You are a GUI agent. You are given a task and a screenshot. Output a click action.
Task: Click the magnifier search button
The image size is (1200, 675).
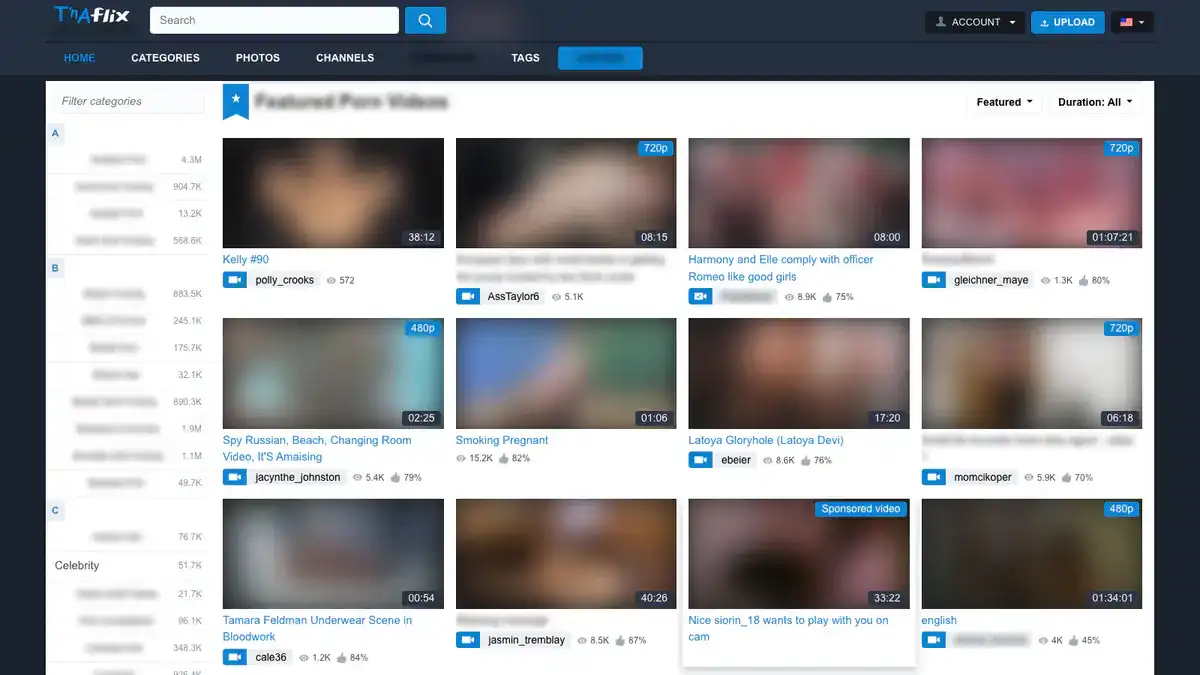pos(426,20)
